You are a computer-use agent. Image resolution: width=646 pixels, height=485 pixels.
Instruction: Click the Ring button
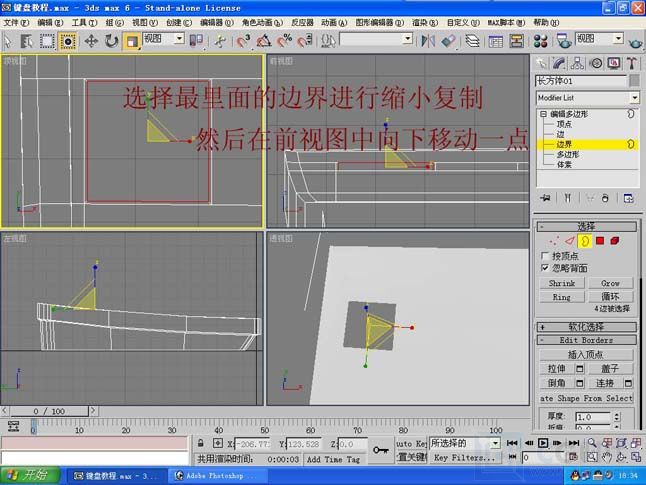562,297
